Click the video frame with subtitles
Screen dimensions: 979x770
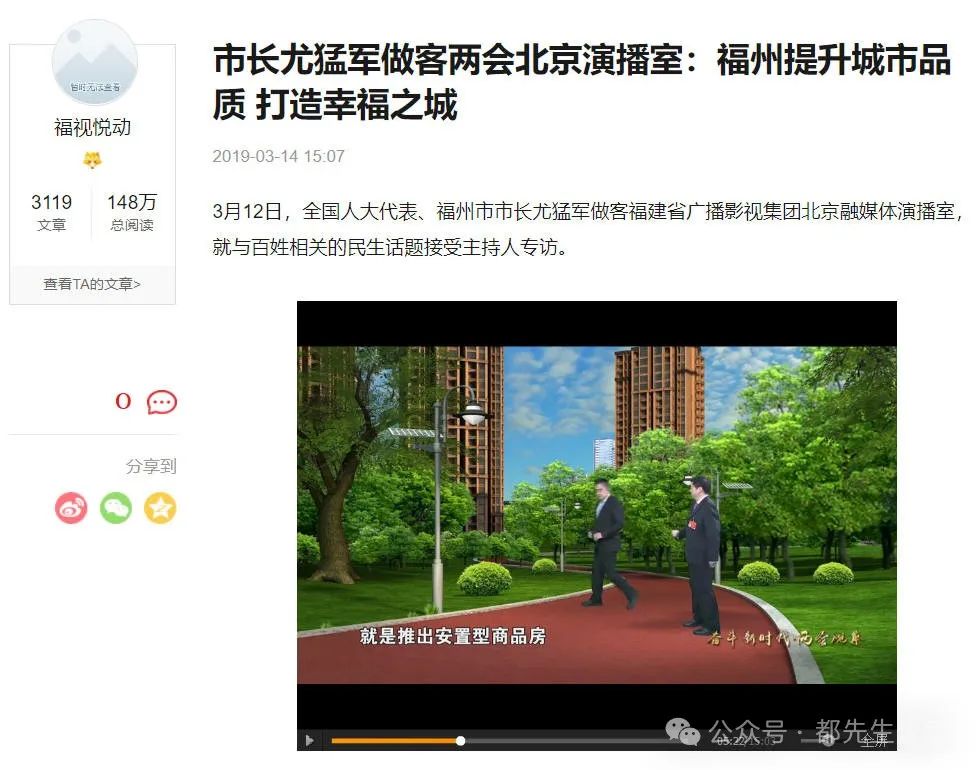[597, 515]
